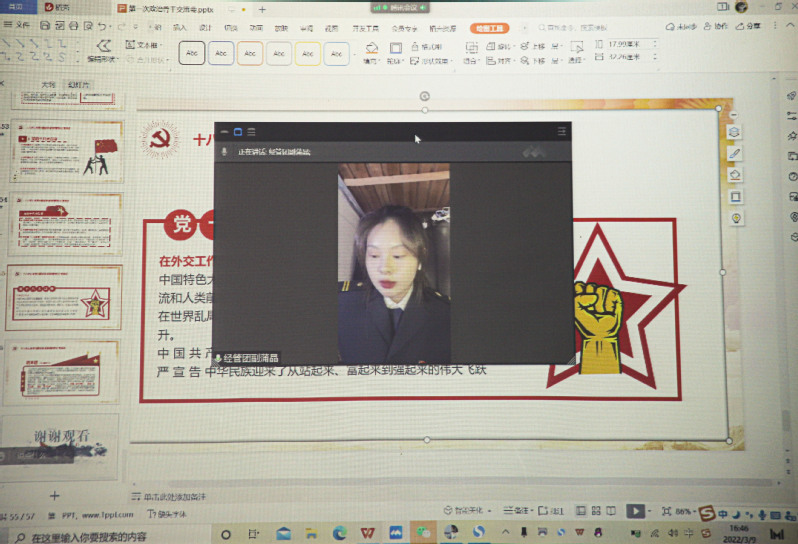The image size is (798, 544).
Task: Open the Align (对齐) dropdown
Action: pos(499,61)
